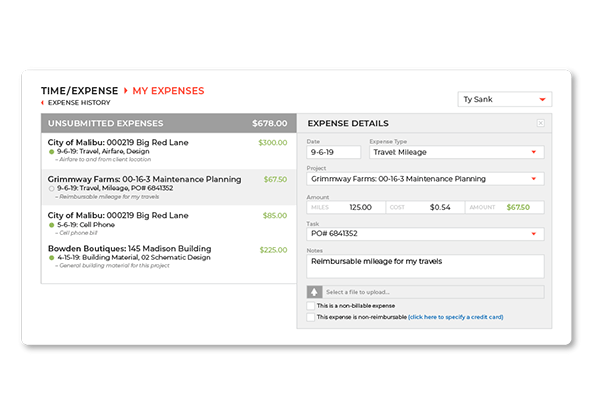Click the Date field showing 9-6-19

pyautogui.click(x=334, y=152)
